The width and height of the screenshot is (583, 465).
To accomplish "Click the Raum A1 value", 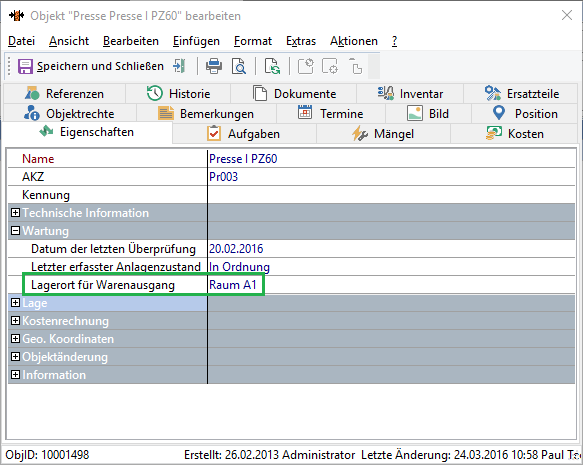I will (233, 285).
